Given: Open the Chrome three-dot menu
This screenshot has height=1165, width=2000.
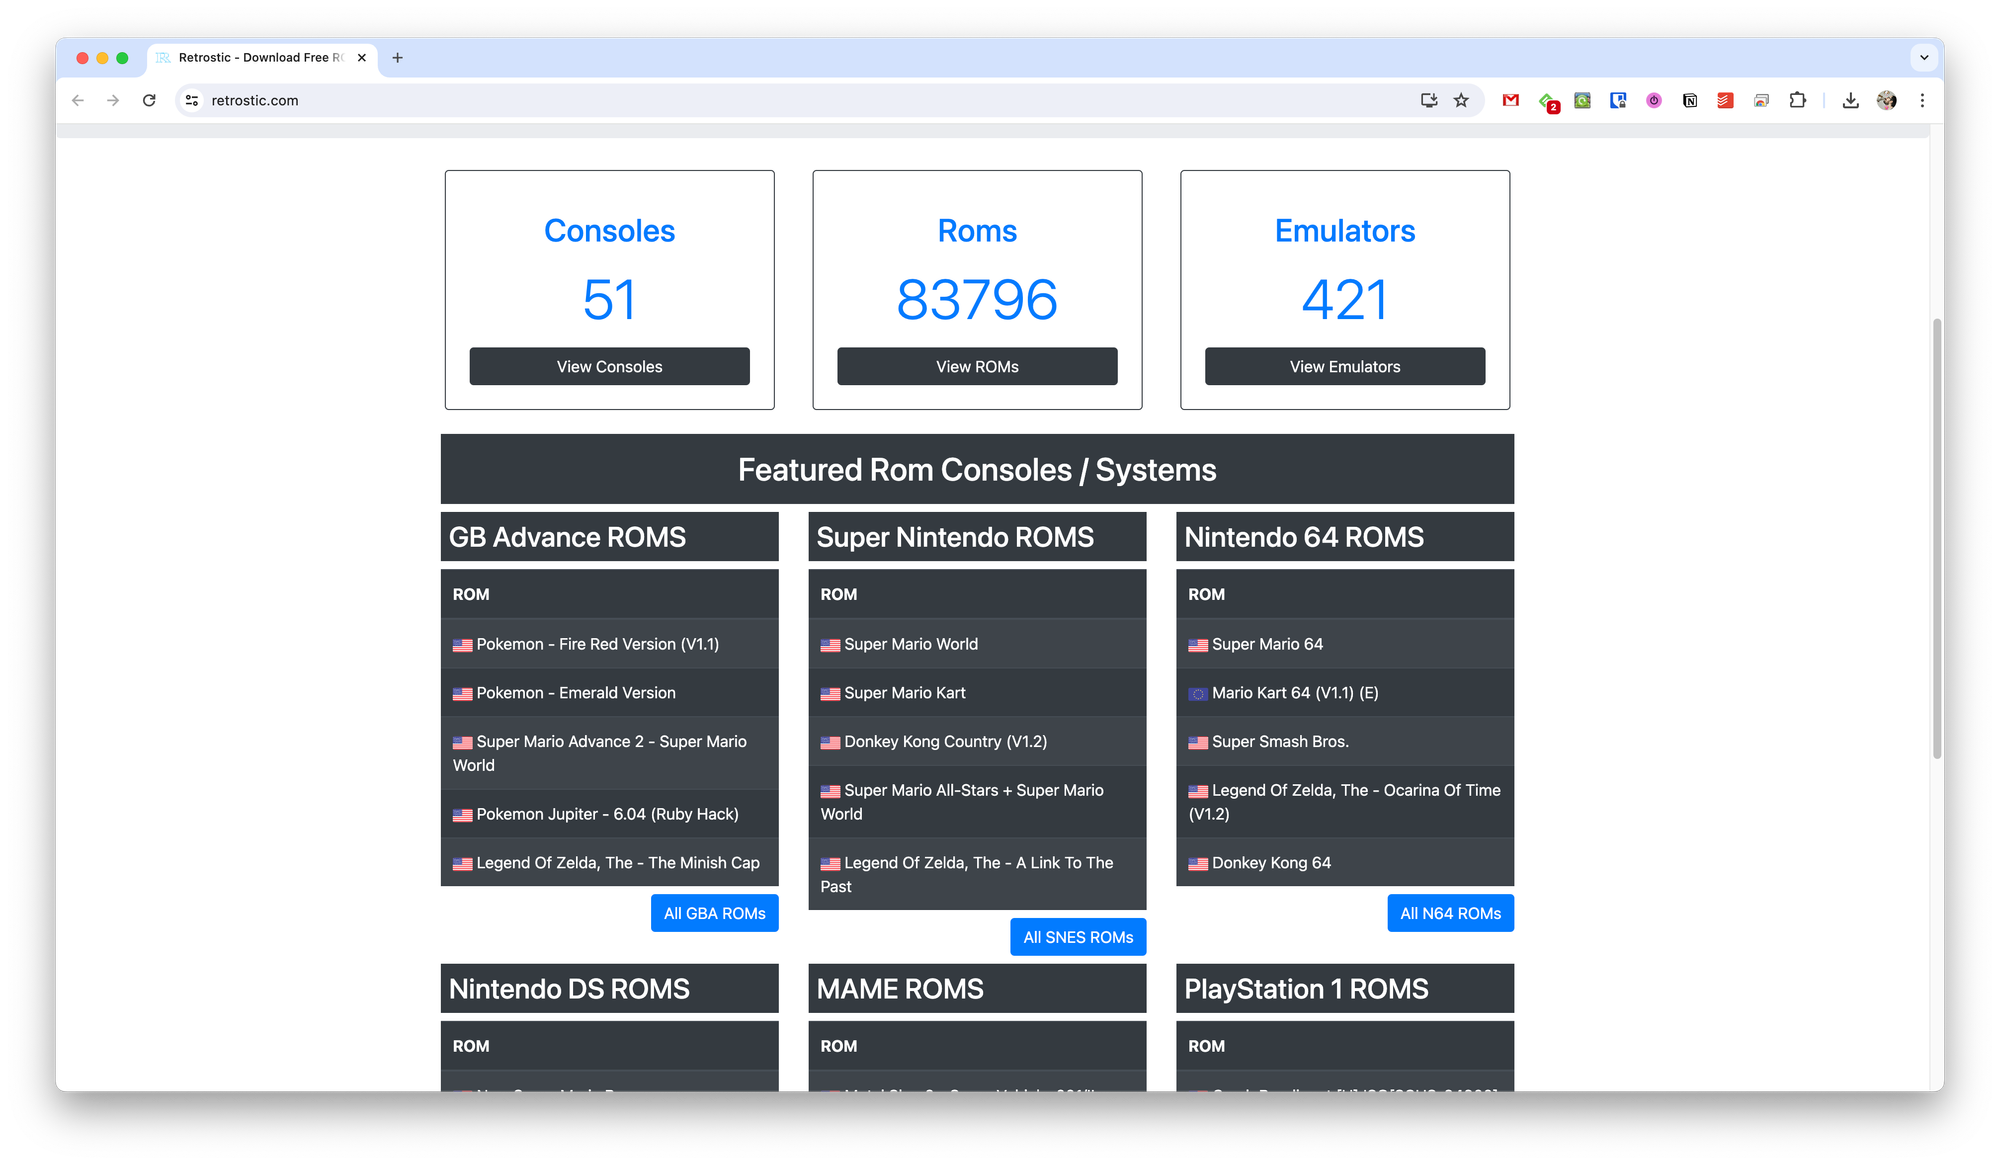Looking at the screenshot, I should [x=1922, y=100].
